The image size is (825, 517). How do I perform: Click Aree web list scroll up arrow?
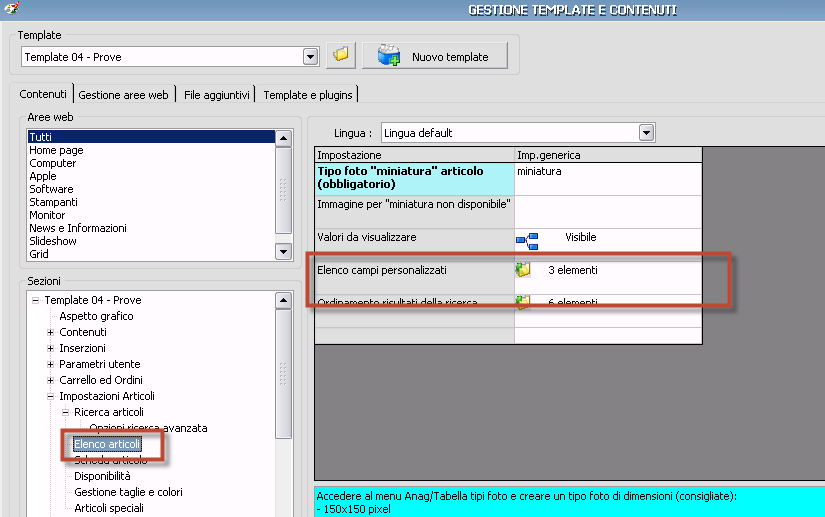pyautogui.click(x=284, y=138)
